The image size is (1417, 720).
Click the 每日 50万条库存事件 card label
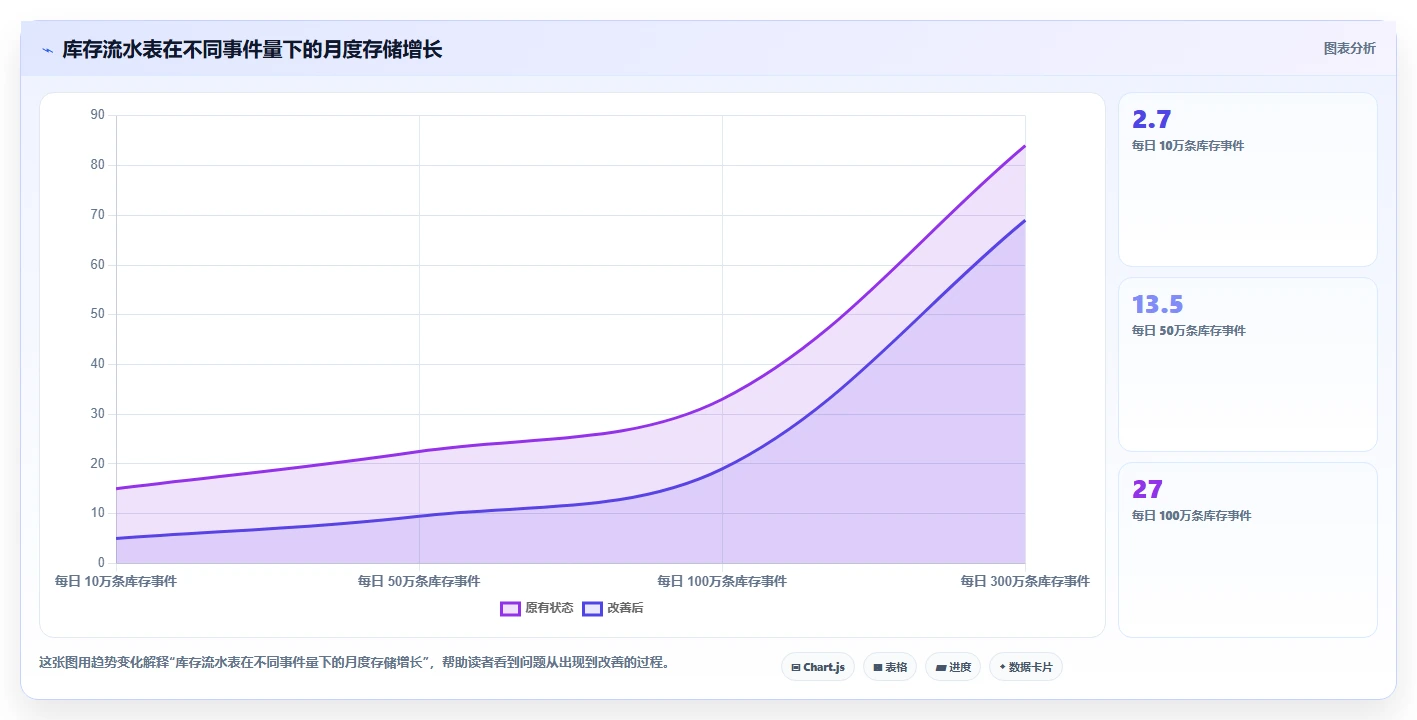pos(1188,330)
